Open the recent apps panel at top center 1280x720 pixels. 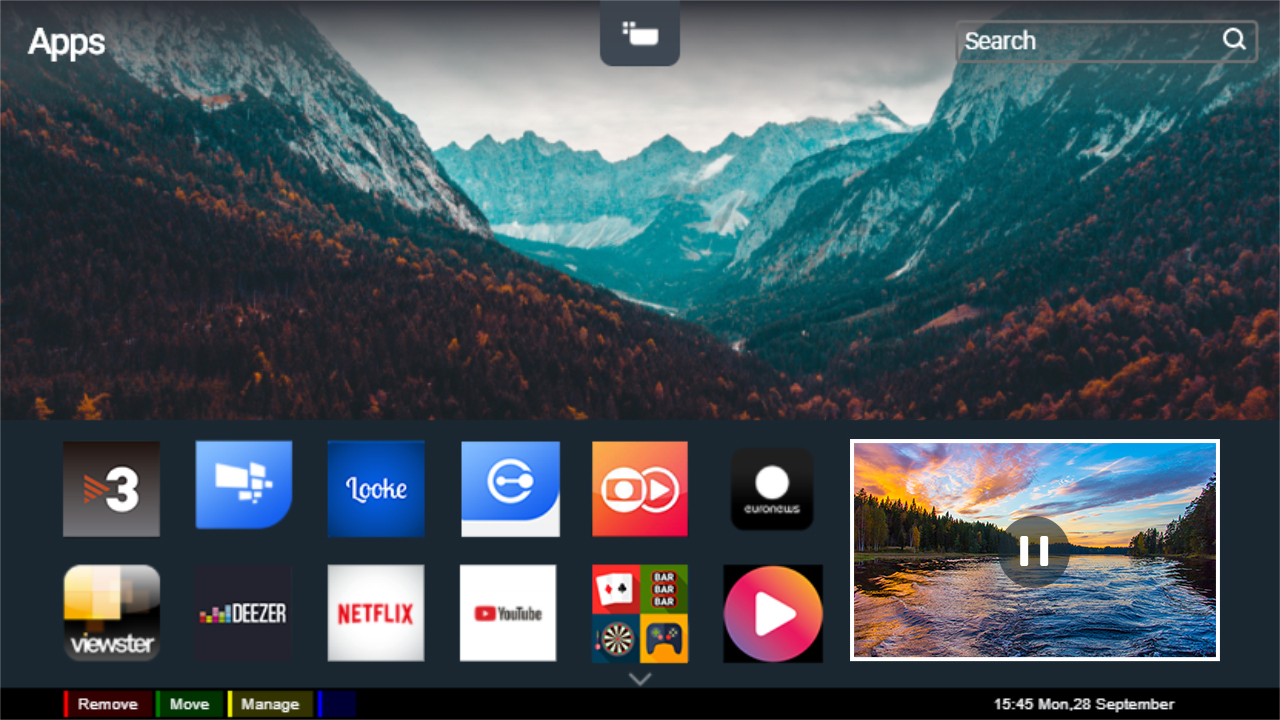[639, 32]
